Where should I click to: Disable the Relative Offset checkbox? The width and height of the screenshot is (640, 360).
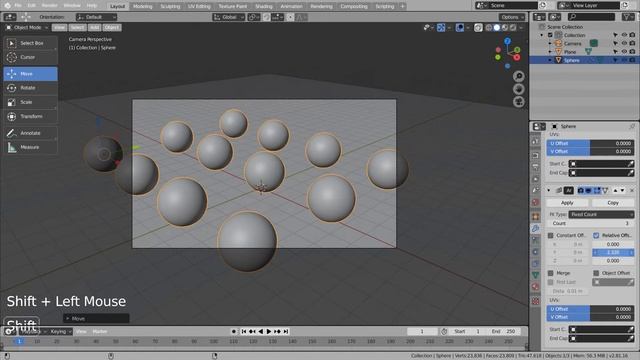coord(596,236)
